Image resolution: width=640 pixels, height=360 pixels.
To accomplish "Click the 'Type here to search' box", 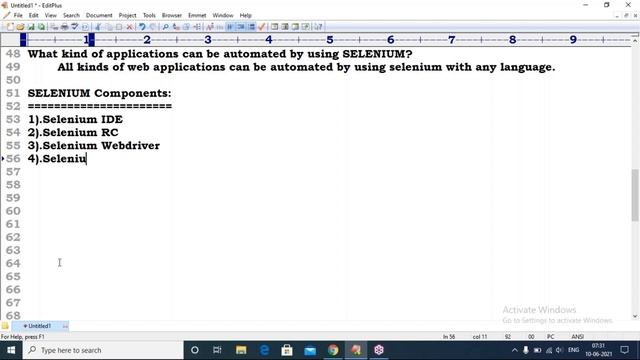I will click(x=103, y=350).
